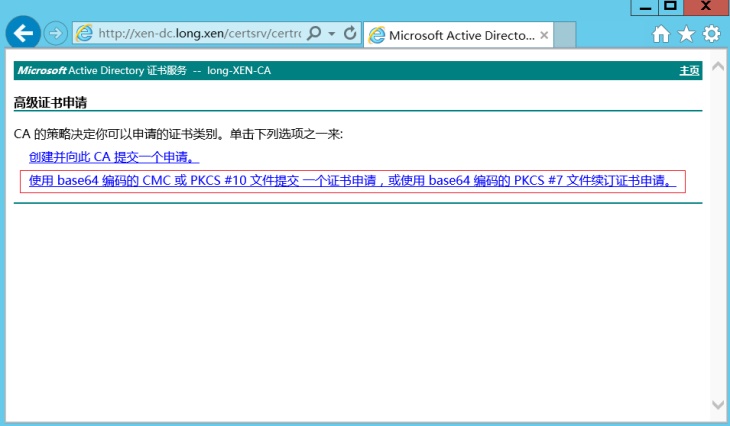The image size is (730, 426).
Task: Go back with the browser back arrow
Action: pos(23,33)
